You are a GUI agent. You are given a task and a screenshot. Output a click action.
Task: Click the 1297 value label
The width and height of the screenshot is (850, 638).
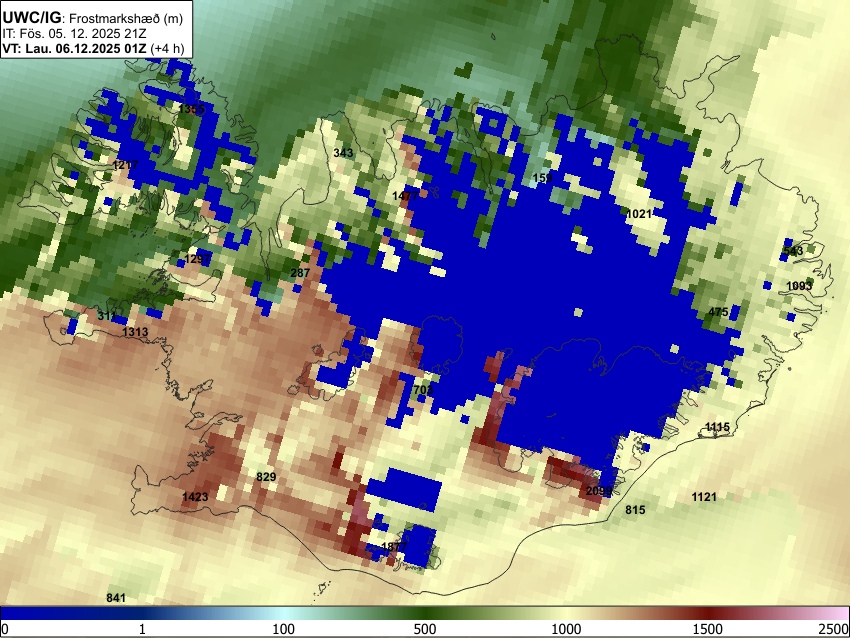coord(197,259)
